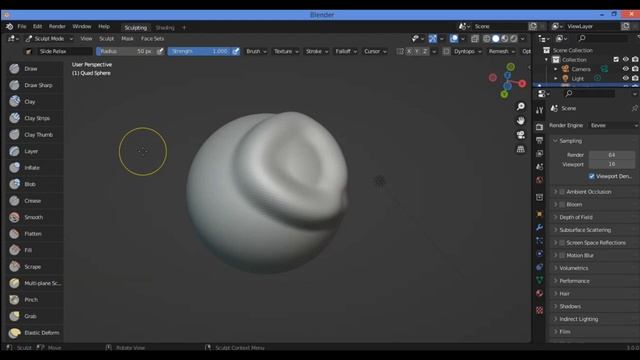
Task: Toggle Camera visibility eye in outliner
Action: [x=626, y=69]
